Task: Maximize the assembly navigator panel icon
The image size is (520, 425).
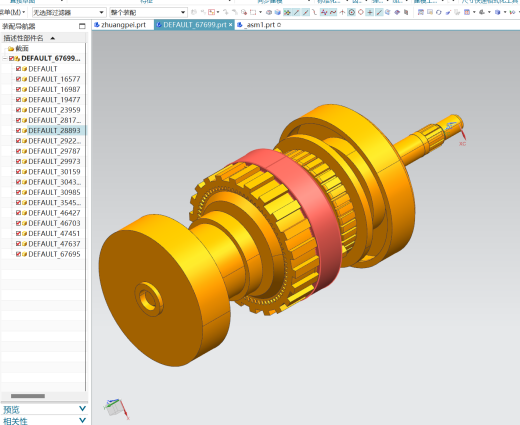Action: [x=82, y=26]
